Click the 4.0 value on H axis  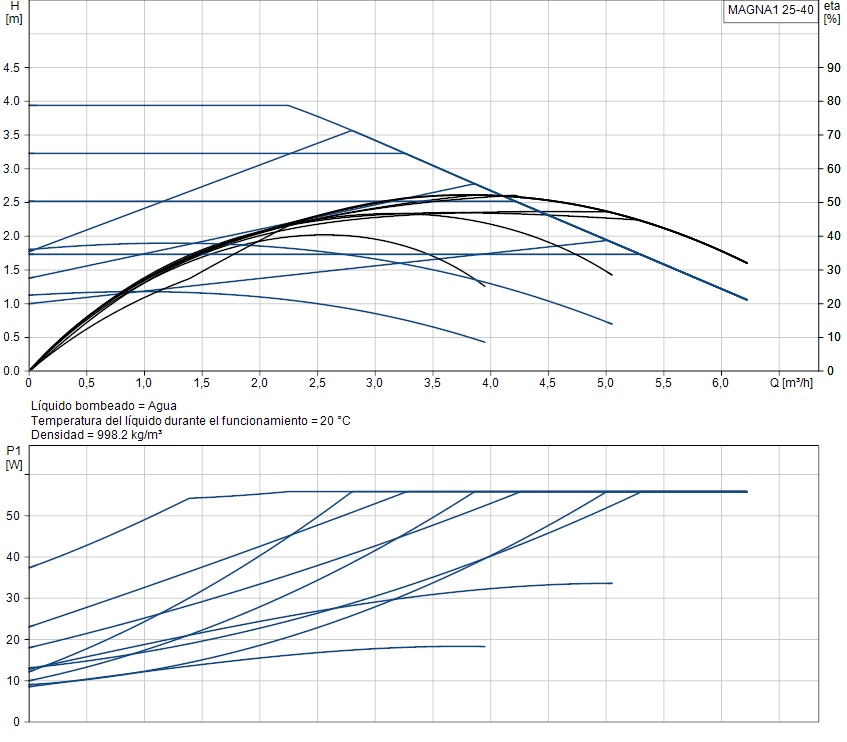point(11,101)
